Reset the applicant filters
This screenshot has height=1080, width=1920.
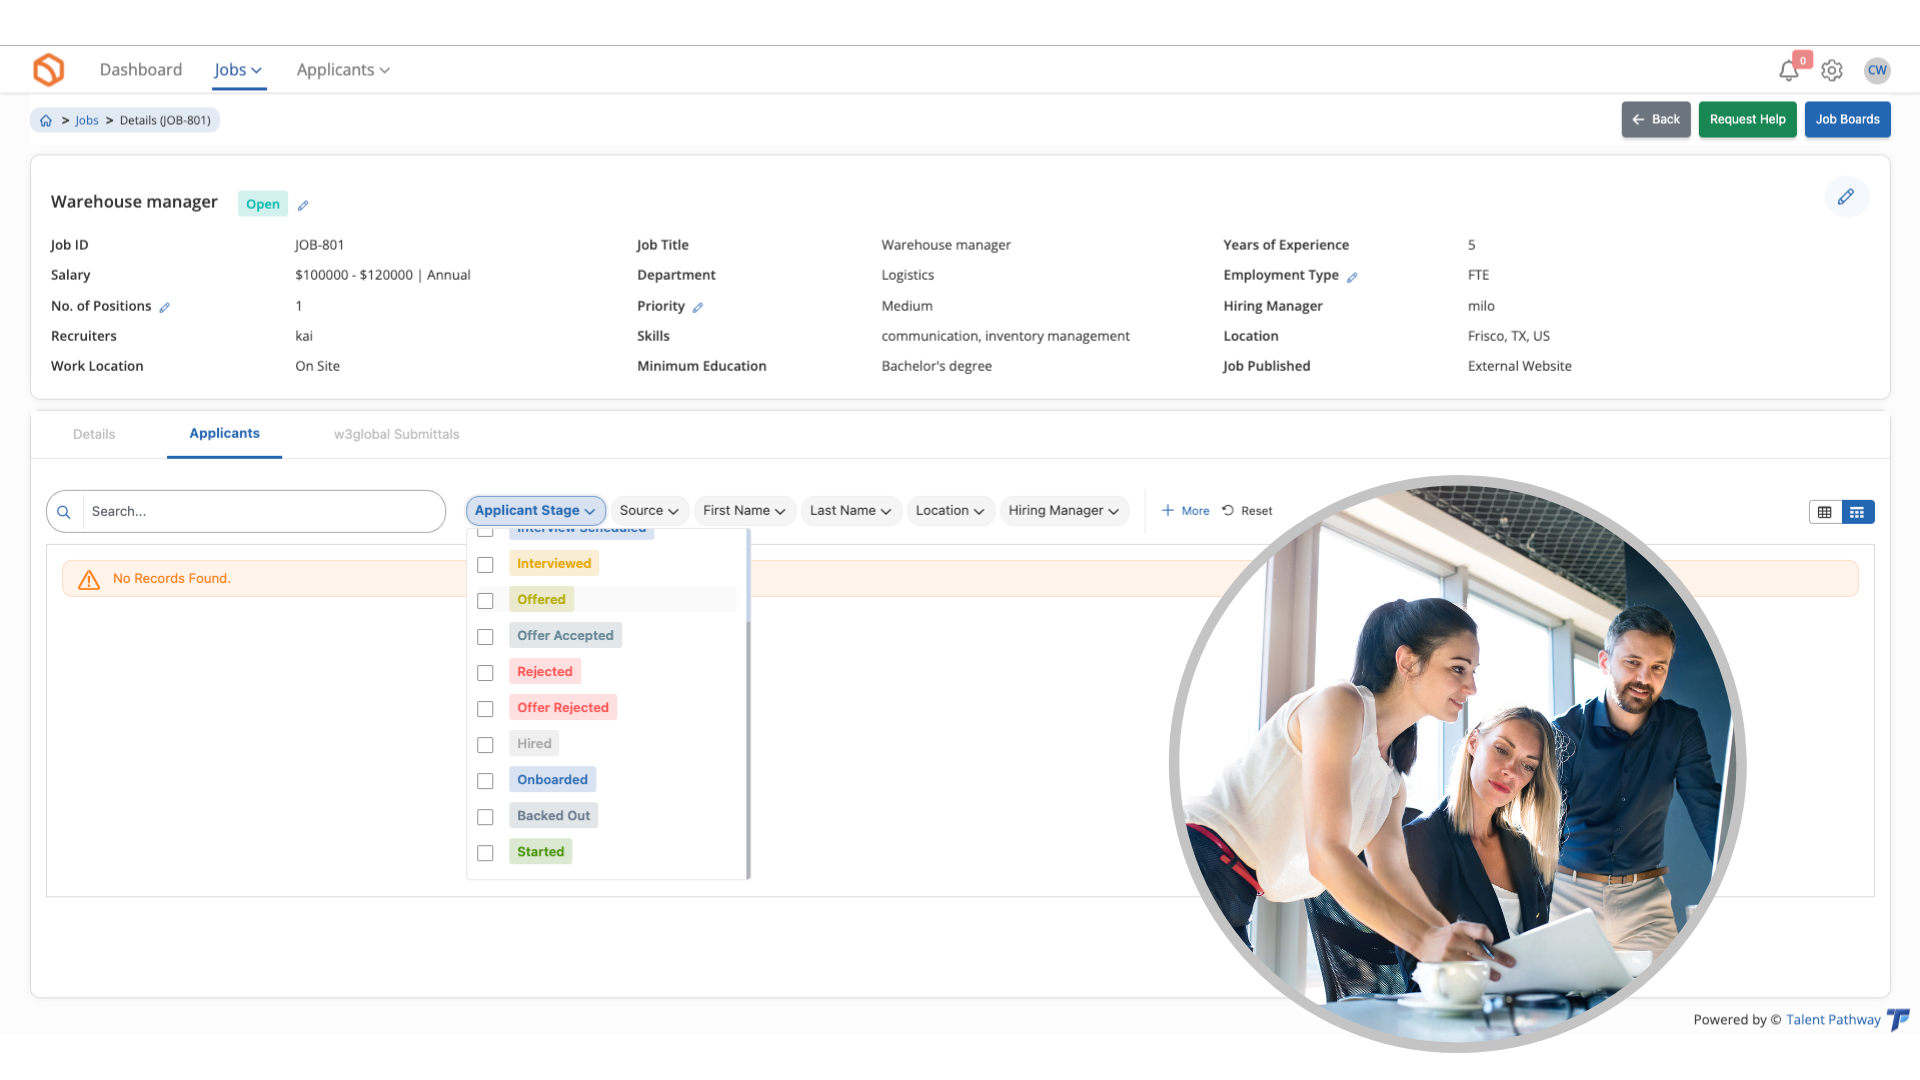coord(1247,511)
